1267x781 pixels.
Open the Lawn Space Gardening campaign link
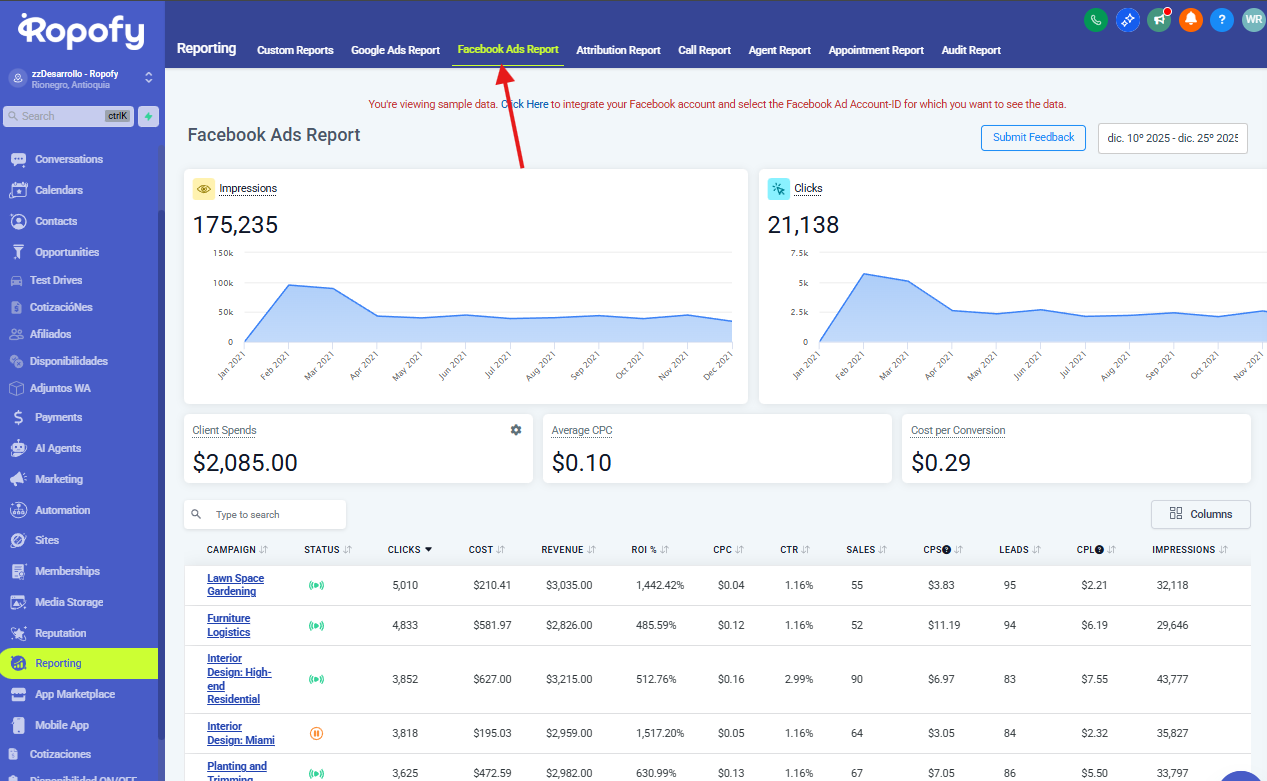pyautogui.click(x=235, y=585)
